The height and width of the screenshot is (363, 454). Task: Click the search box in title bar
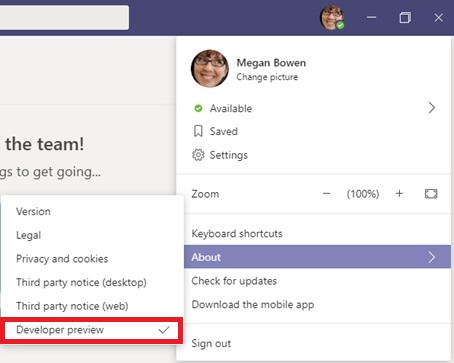pos(64,17)
